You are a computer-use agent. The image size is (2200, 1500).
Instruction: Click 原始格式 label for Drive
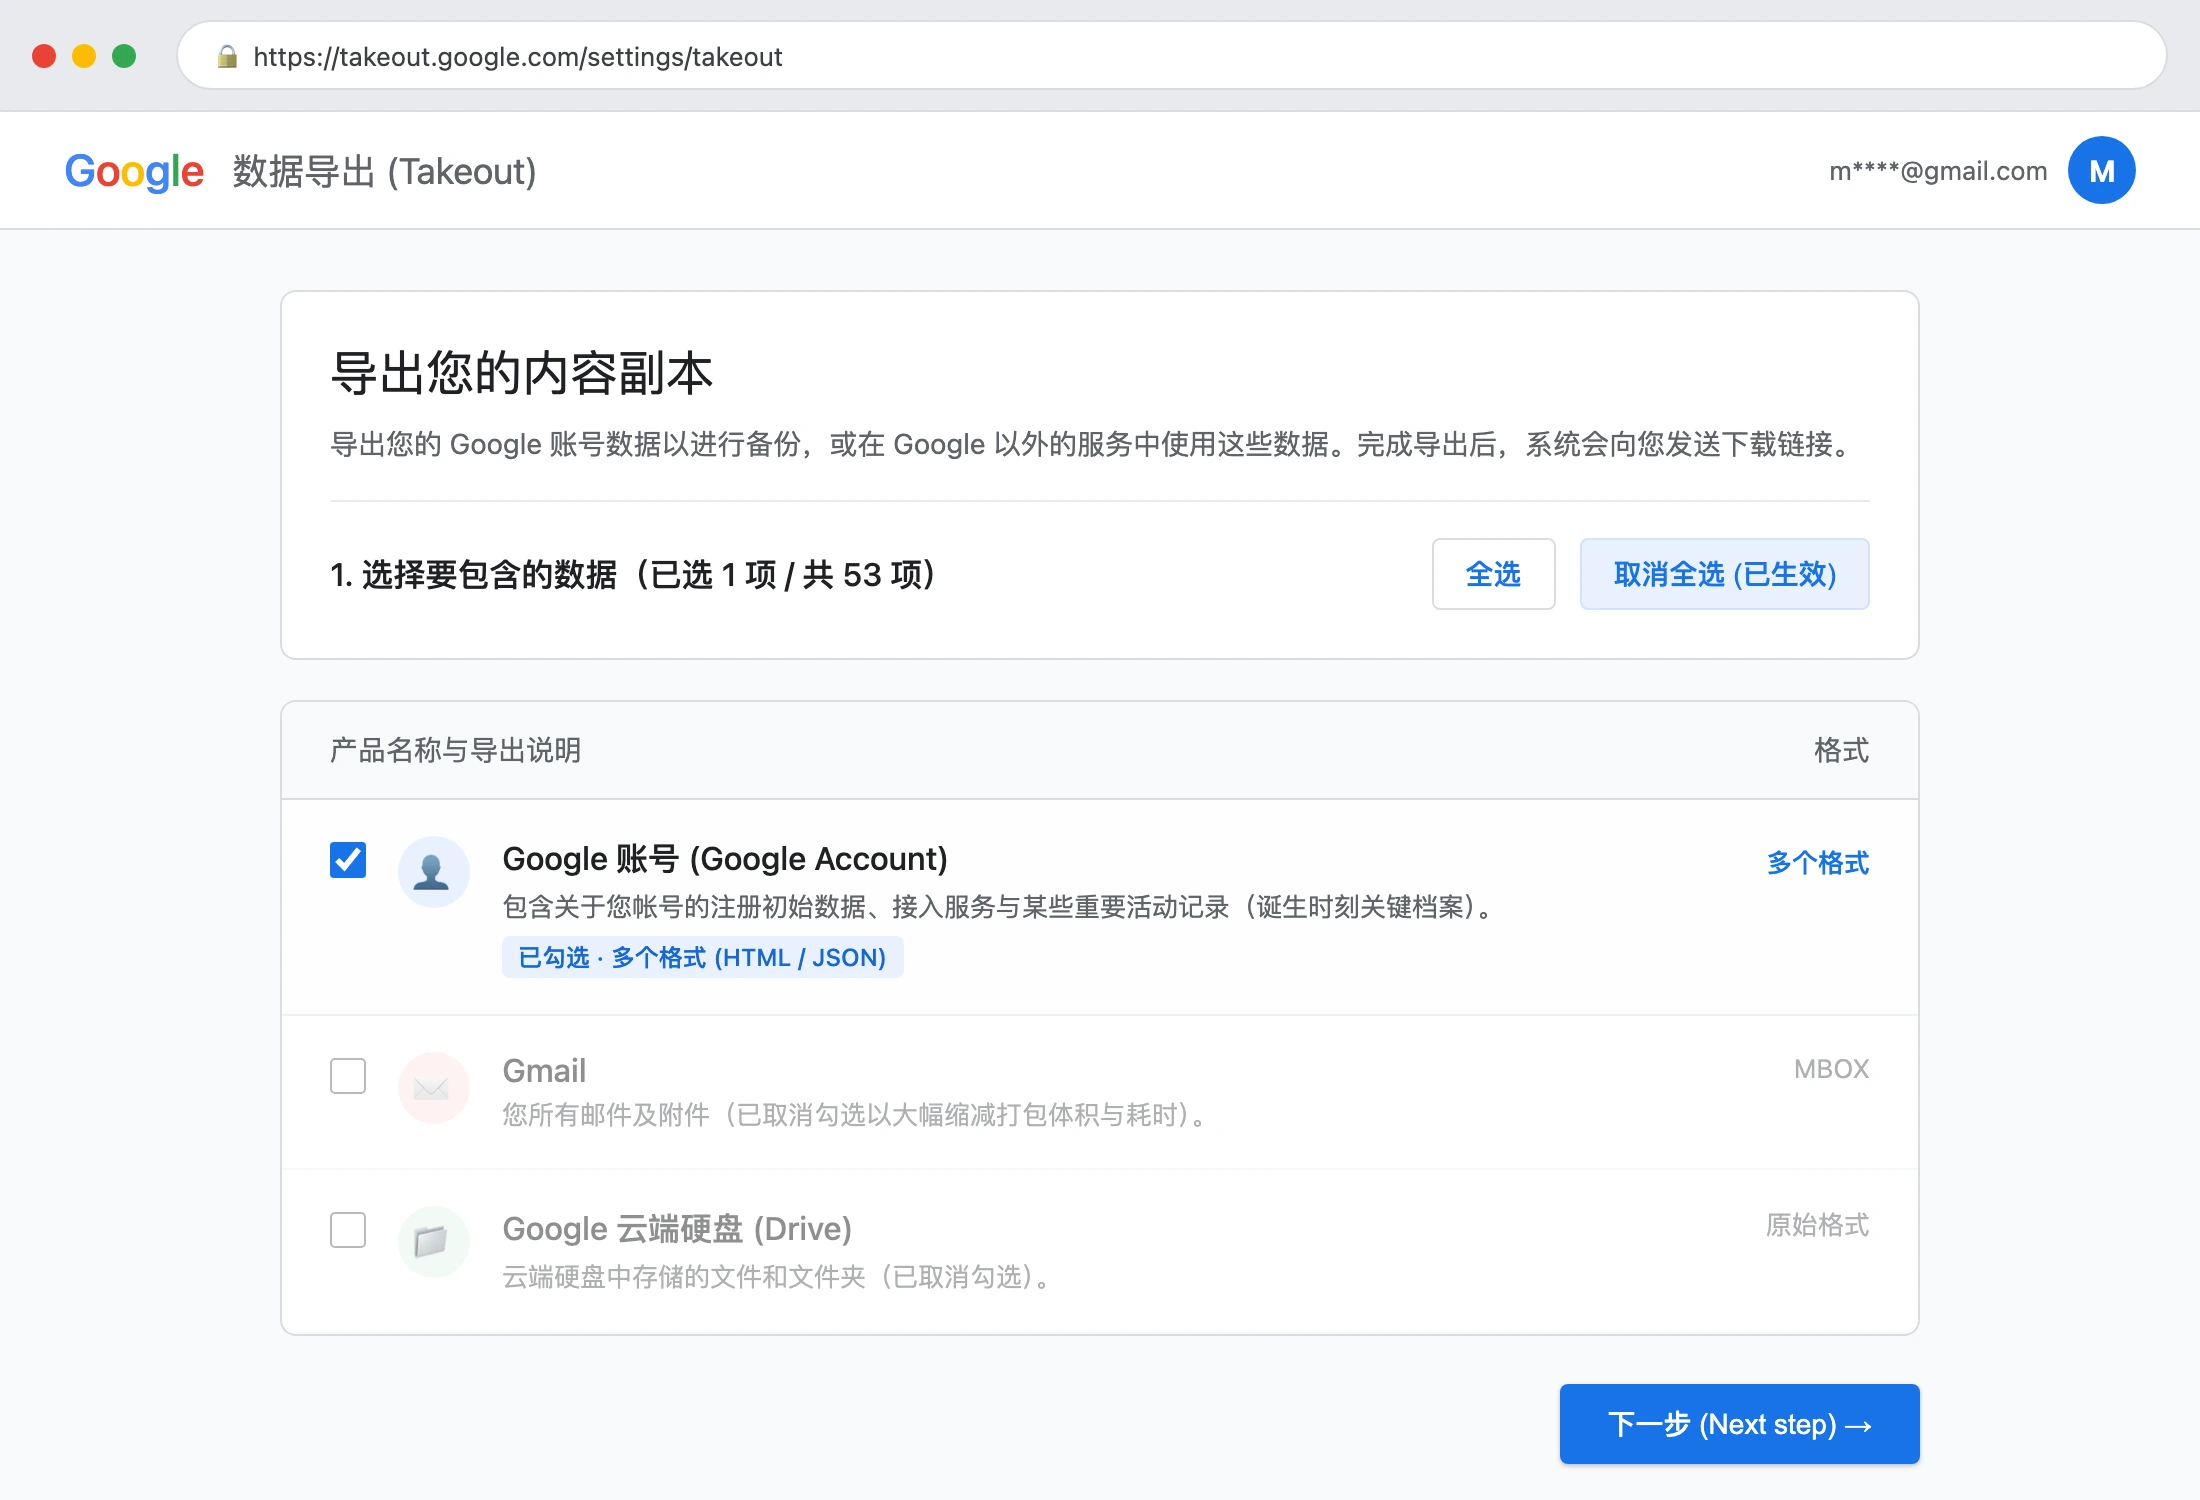[x=1818, y=1225]
